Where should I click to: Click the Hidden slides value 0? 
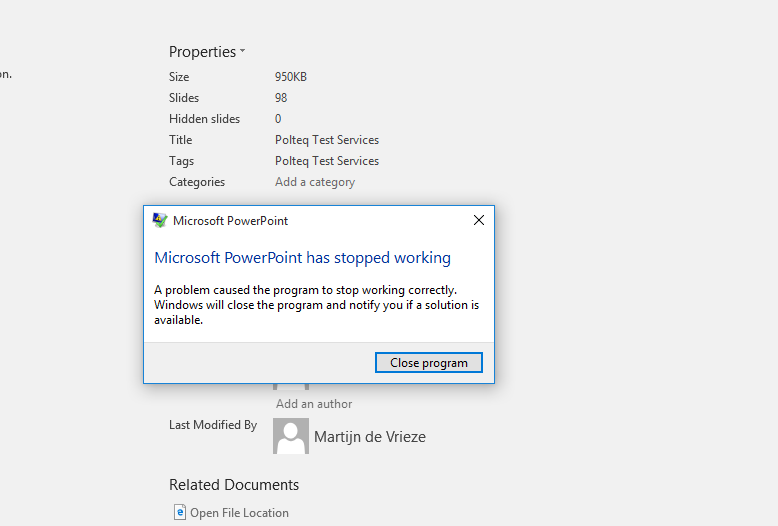[278, 119]
